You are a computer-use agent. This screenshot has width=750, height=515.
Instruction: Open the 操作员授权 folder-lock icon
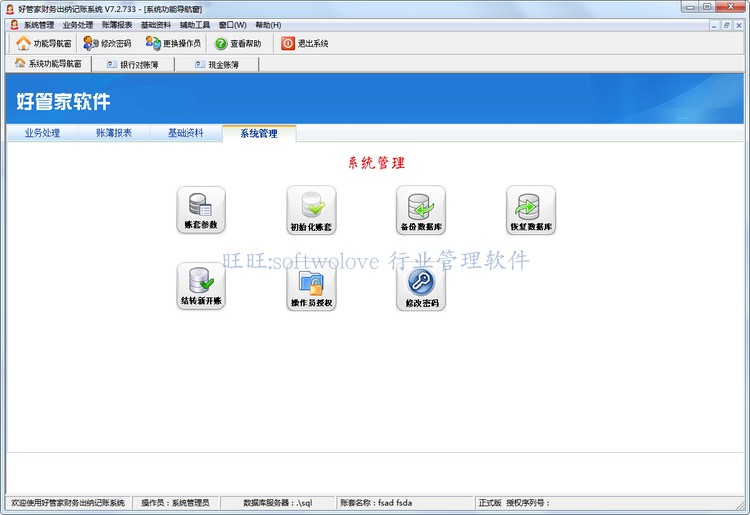point(311,286)
